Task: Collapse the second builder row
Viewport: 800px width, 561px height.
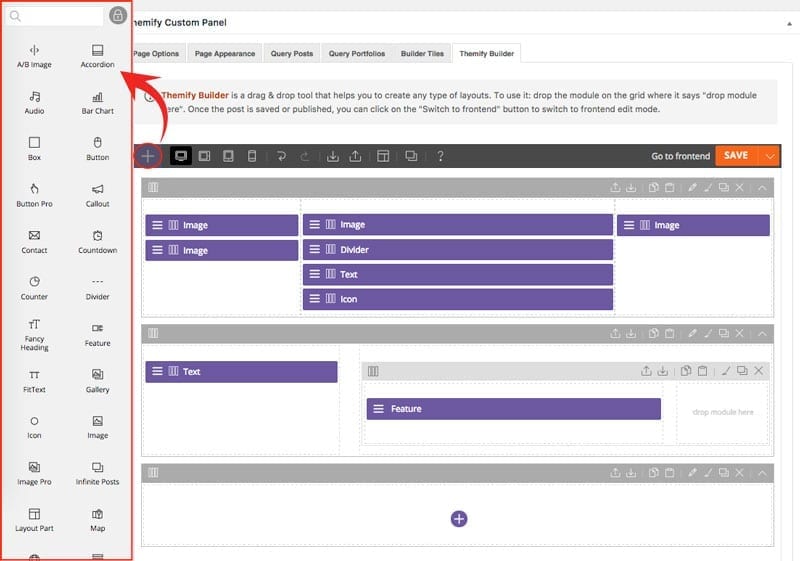Action: coord(762,334)
